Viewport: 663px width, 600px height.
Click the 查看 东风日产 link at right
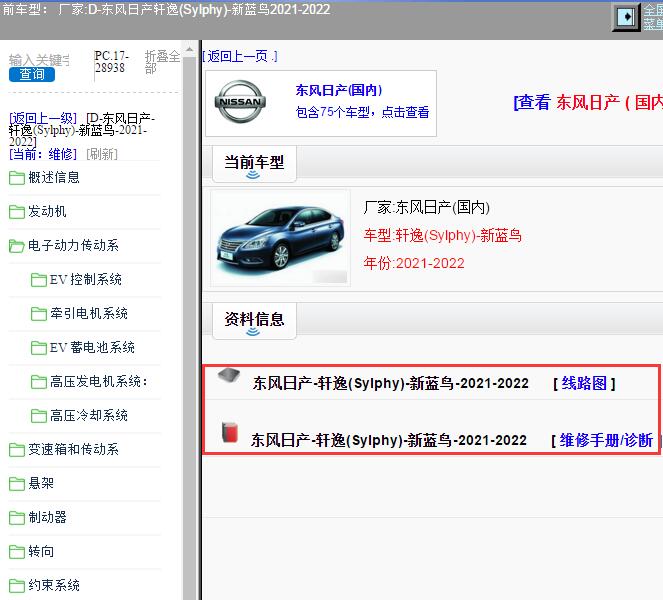tap(588, 102)
